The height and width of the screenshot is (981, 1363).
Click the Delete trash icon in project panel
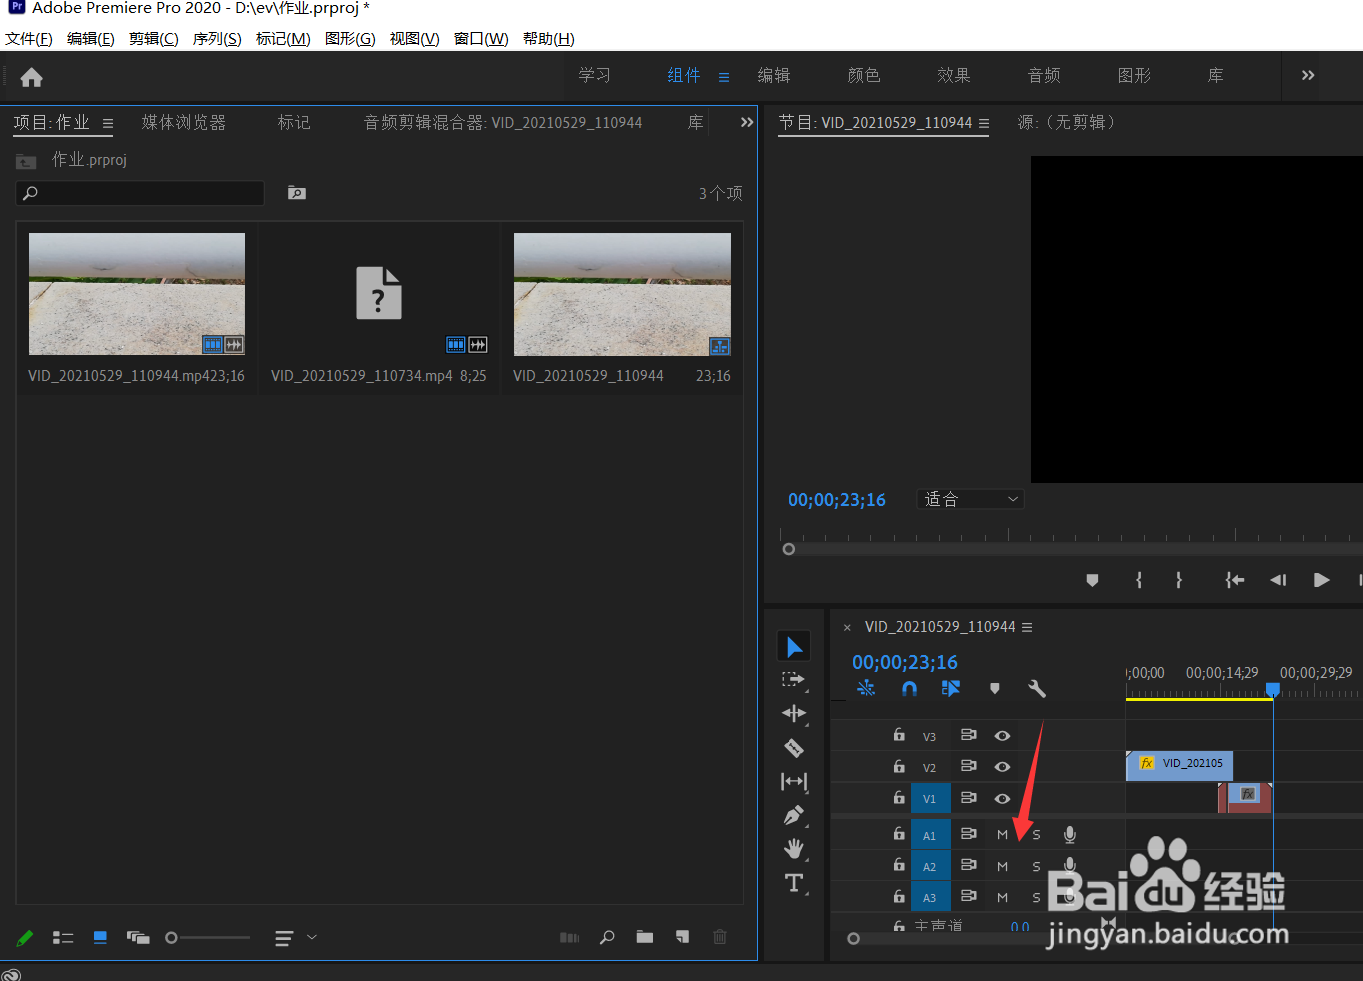720,937
